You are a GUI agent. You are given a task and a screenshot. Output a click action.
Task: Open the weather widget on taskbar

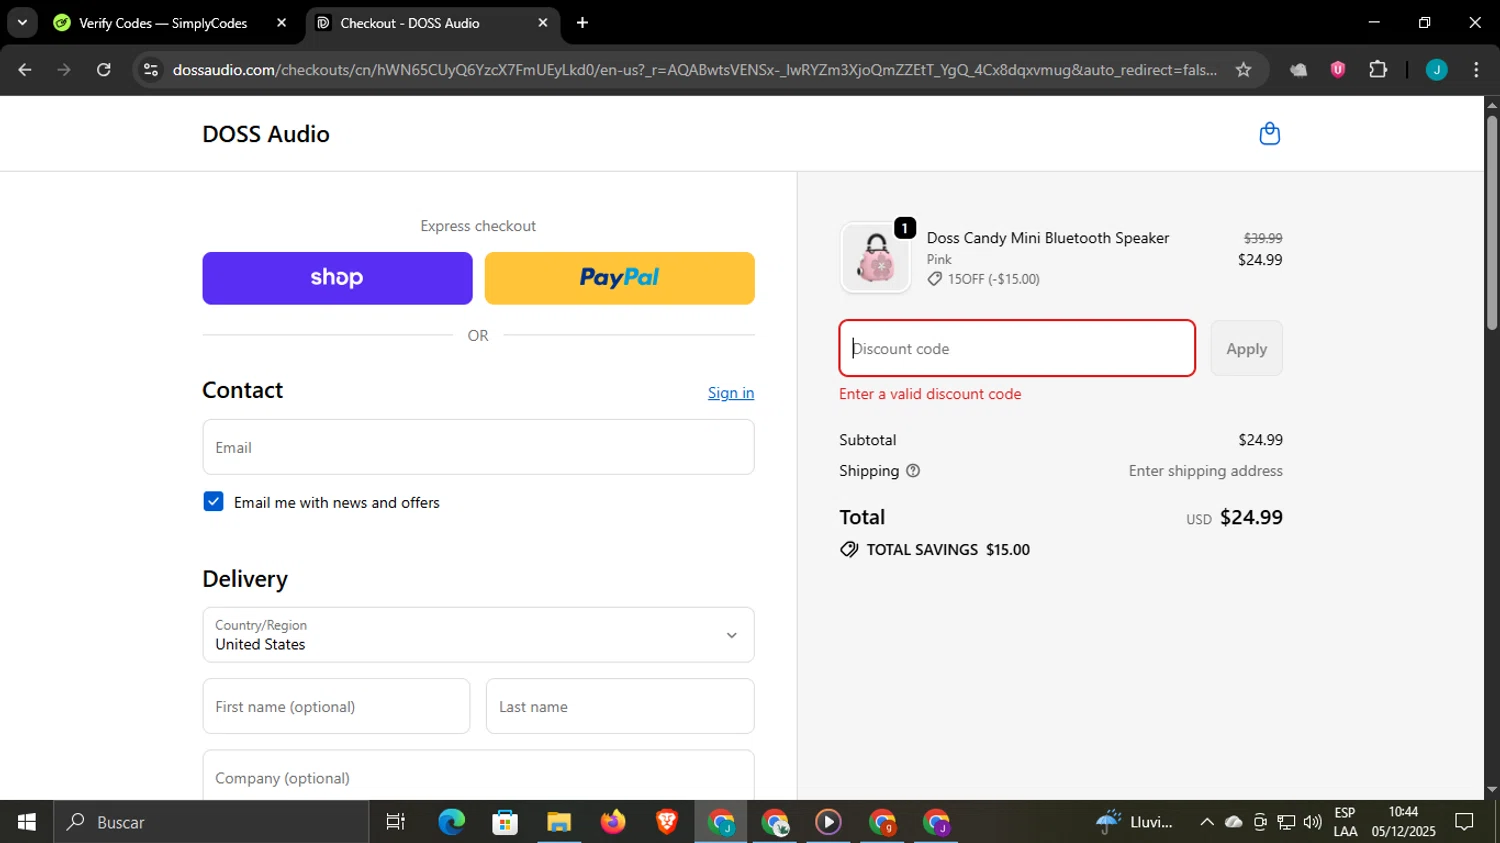click(x=1134, y=822)
